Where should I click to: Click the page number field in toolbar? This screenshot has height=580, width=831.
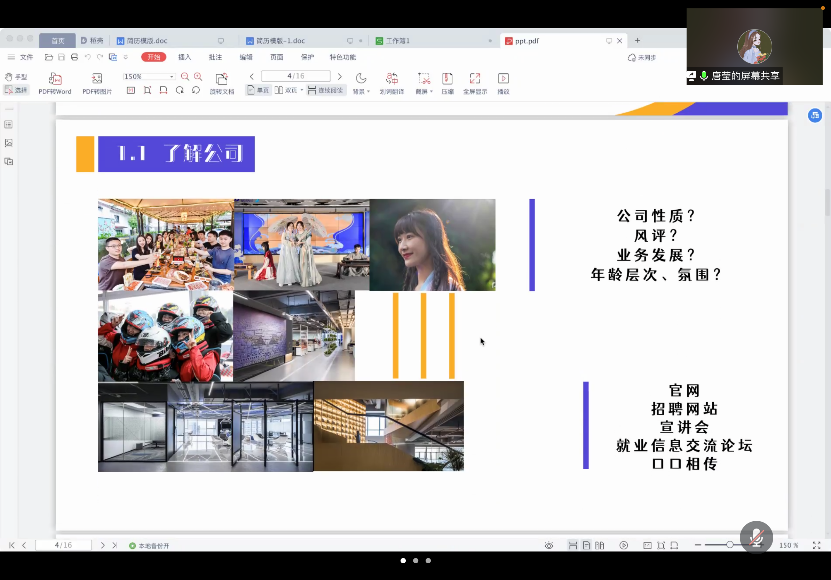[x=295, y=76]
